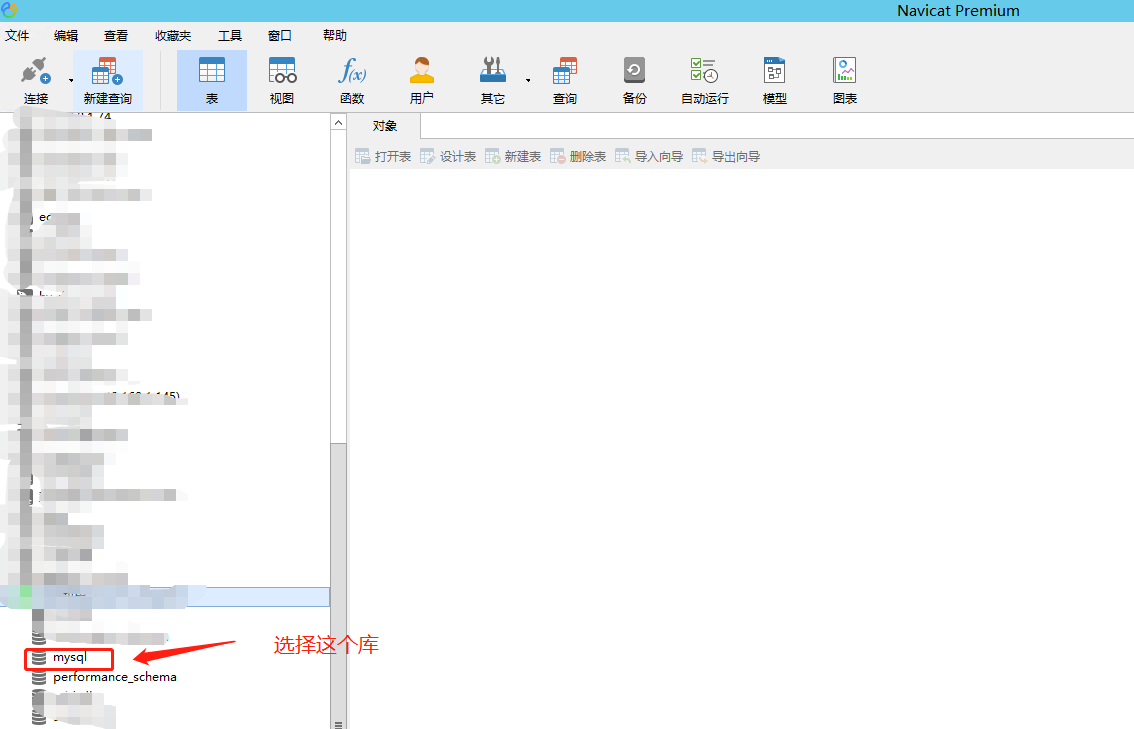Click the connection tree scrollbar up arrow
Viewport: 1134px width, 729px height.
[x=338, y=122]
